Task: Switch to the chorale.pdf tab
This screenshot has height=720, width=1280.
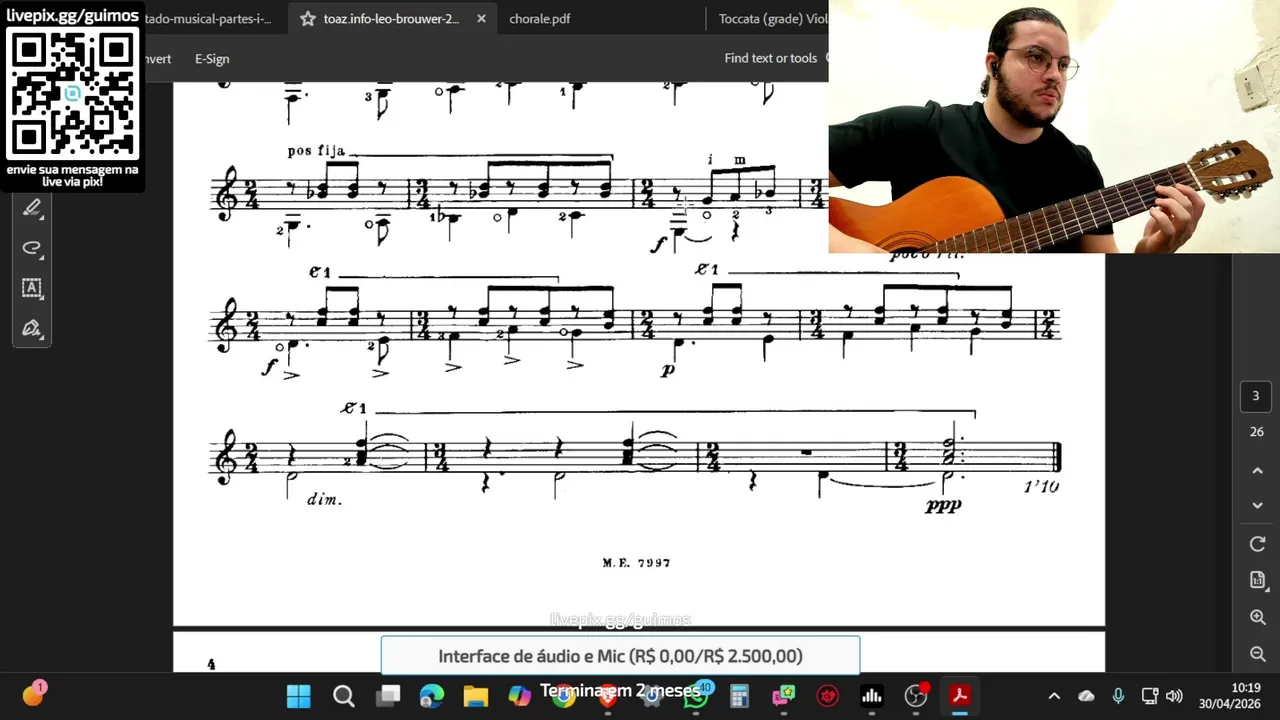Action: click(x=540, y=19)
